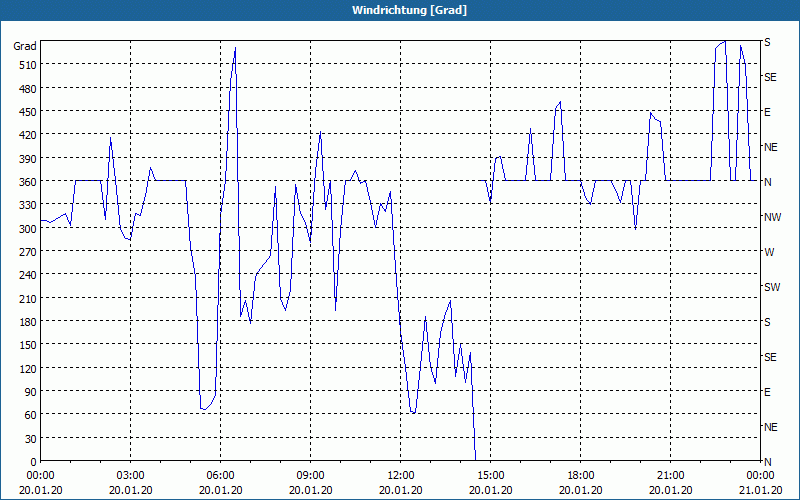The image size is (800, 500).
Task: Select the 90 y-axis tick label
Action: (31, 392)
